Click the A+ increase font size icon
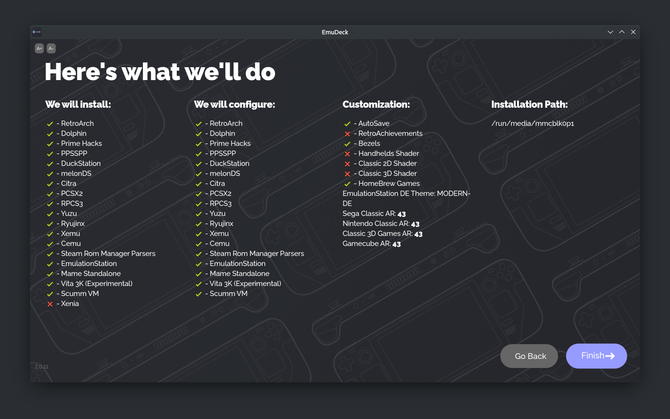 tap(39, 48)
